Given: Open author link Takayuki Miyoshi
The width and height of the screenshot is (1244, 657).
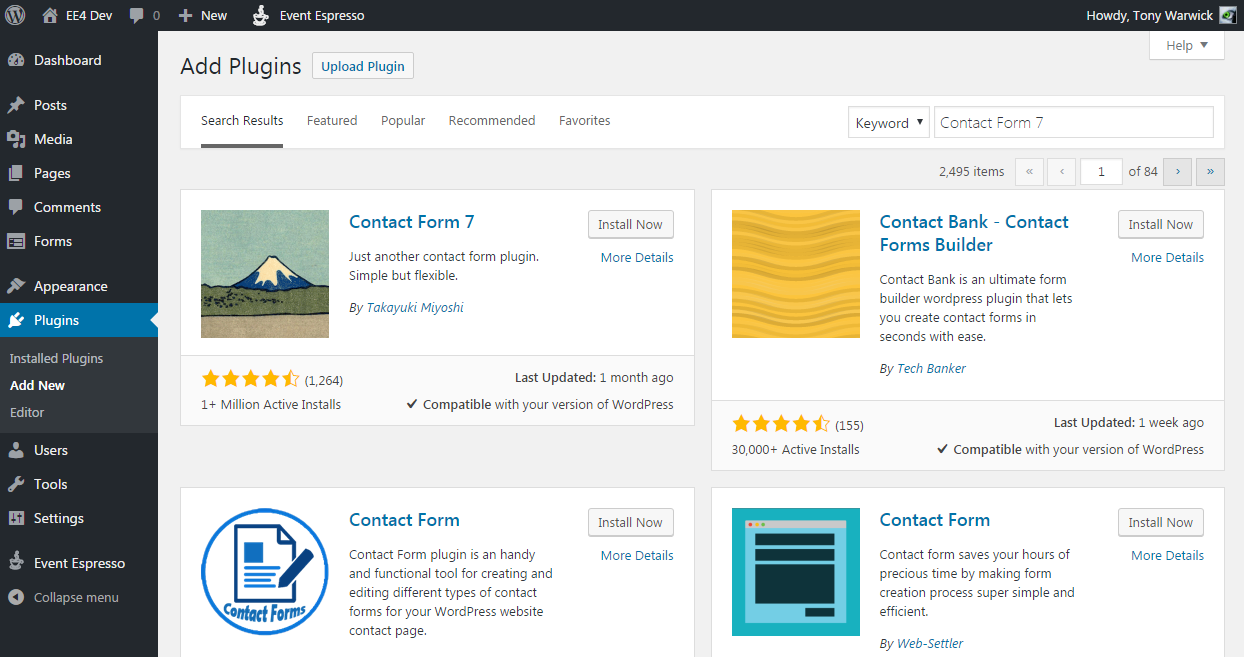Looking at the screenshot, I should point(415,308).
